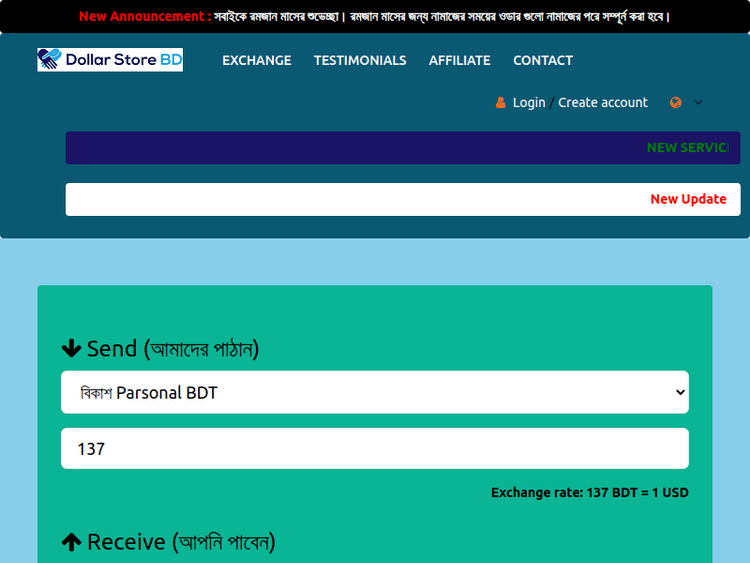
Task: Click the red New Update ticker text
Action: 688,199
